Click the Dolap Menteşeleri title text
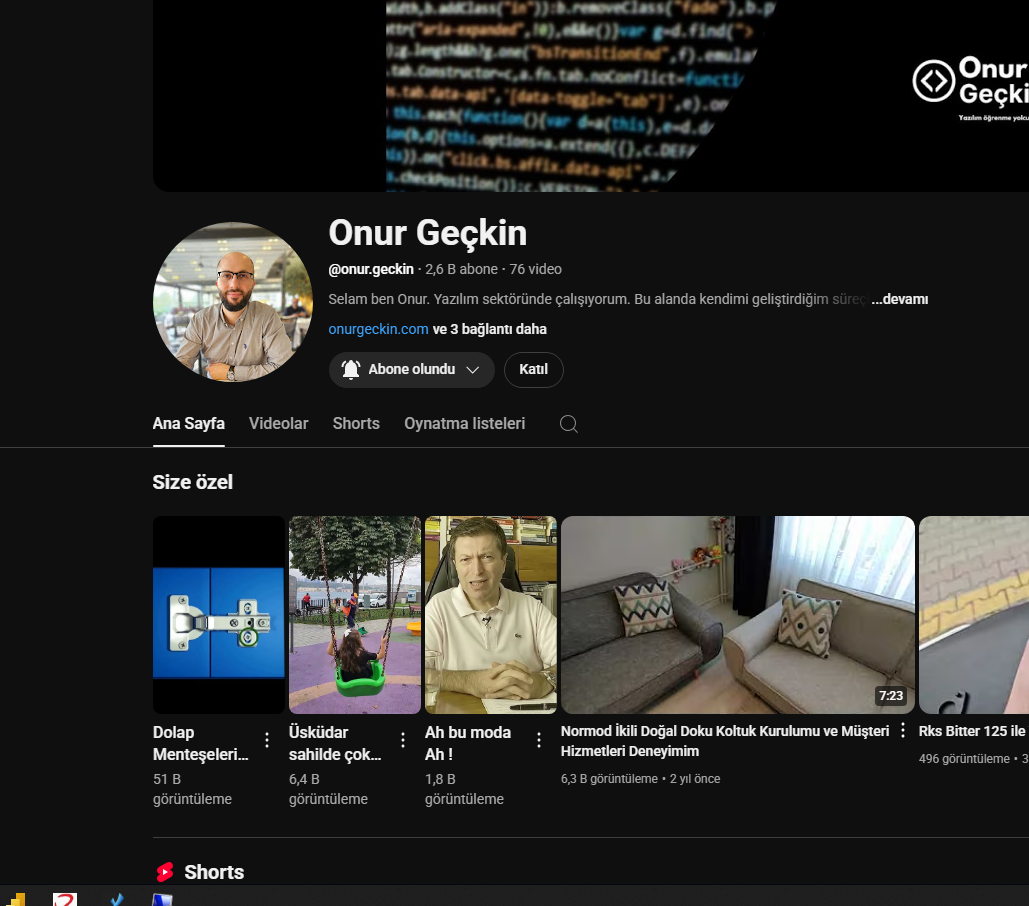This screenshot has height=906, width=1029. 201,743
